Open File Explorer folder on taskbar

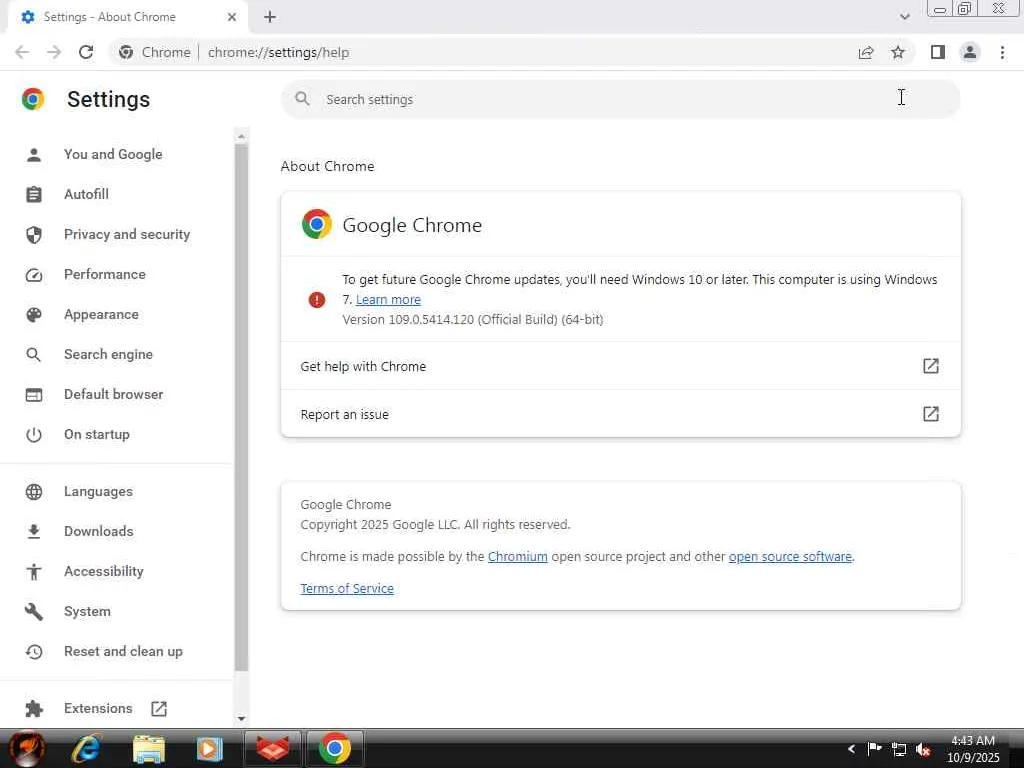(149, 748)
